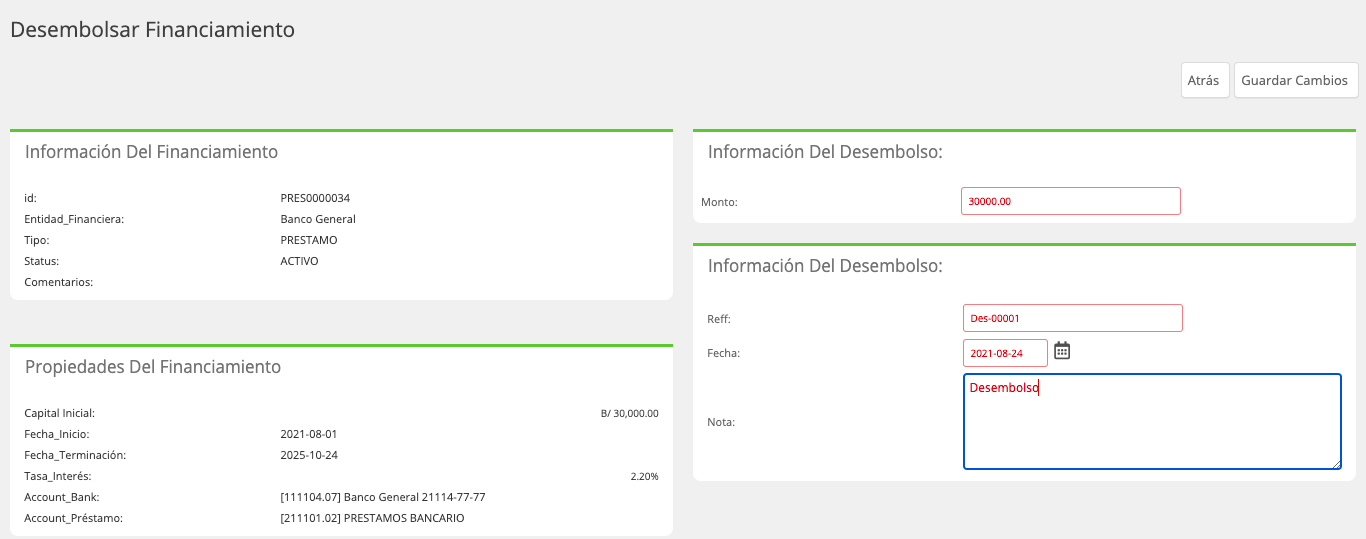Click the Fecha_Terminación label
Image resolution: width=1366 pixels, height=539 pixels.
click(75, 455)
